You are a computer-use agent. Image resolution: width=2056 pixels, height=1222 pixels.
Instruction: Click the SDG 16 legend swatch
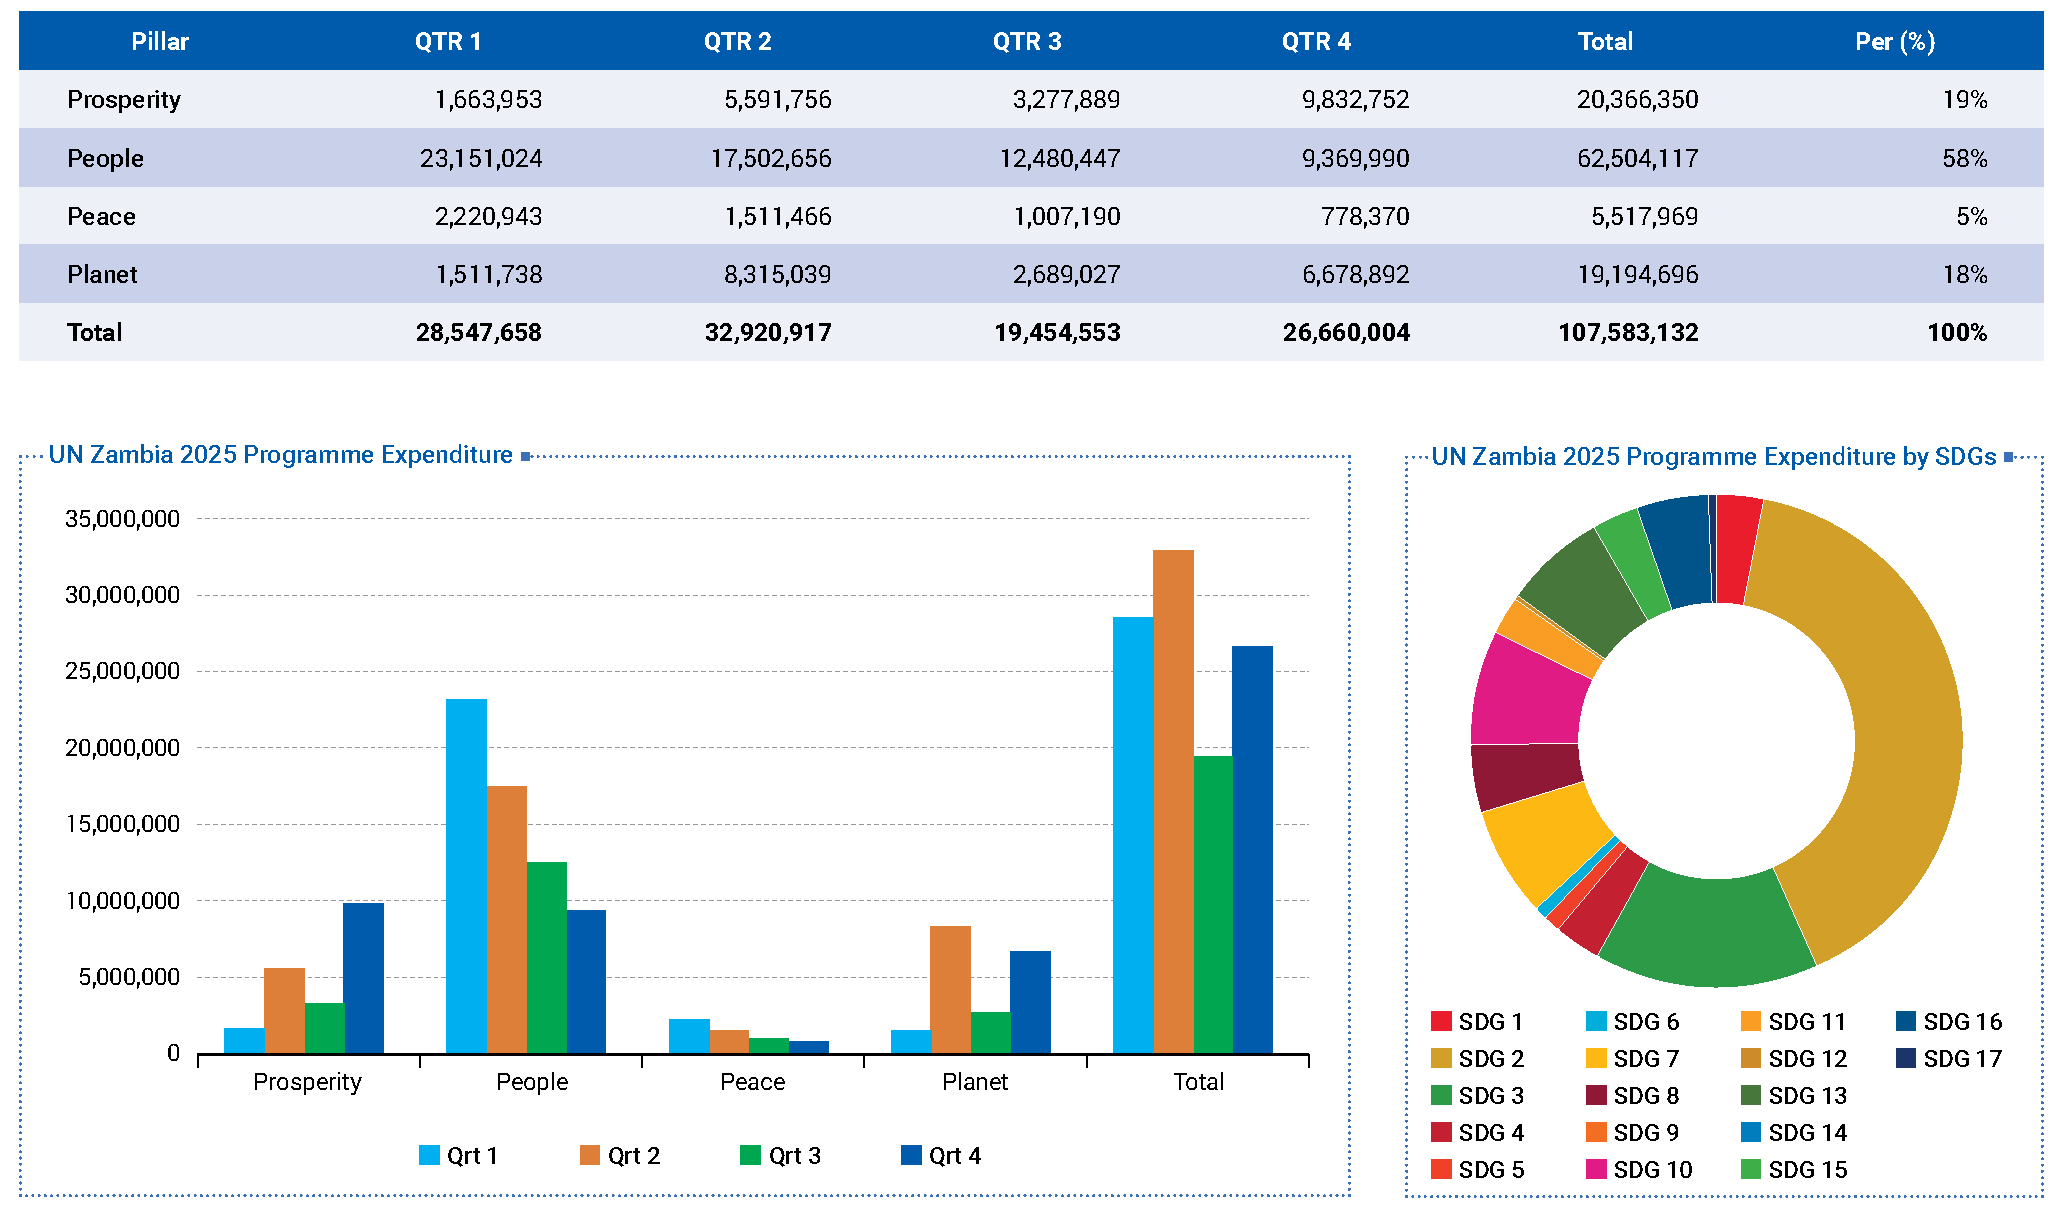(1906, 1021)
